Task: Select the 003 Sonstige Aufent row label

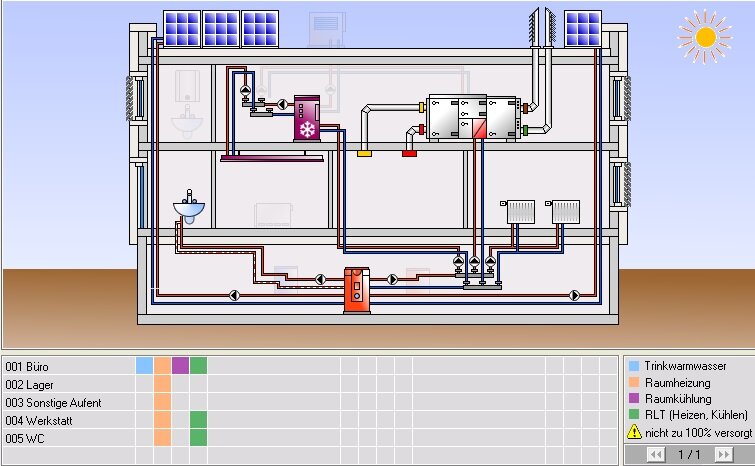Action: [53, 402]
